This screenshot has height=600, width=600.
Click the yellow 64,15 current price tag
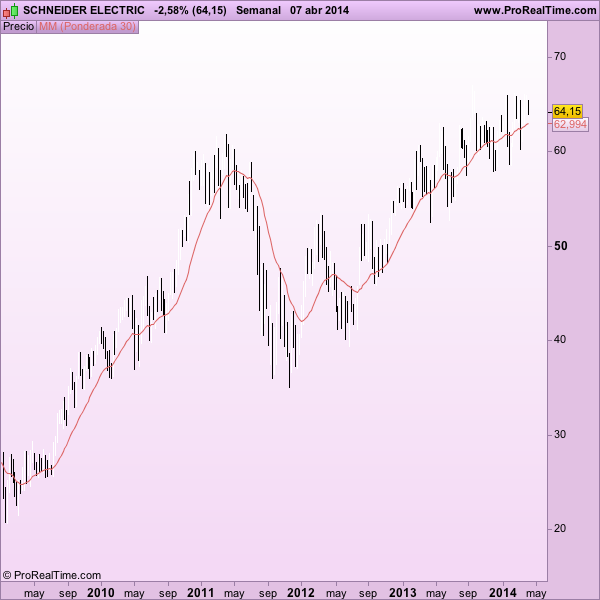567,111
